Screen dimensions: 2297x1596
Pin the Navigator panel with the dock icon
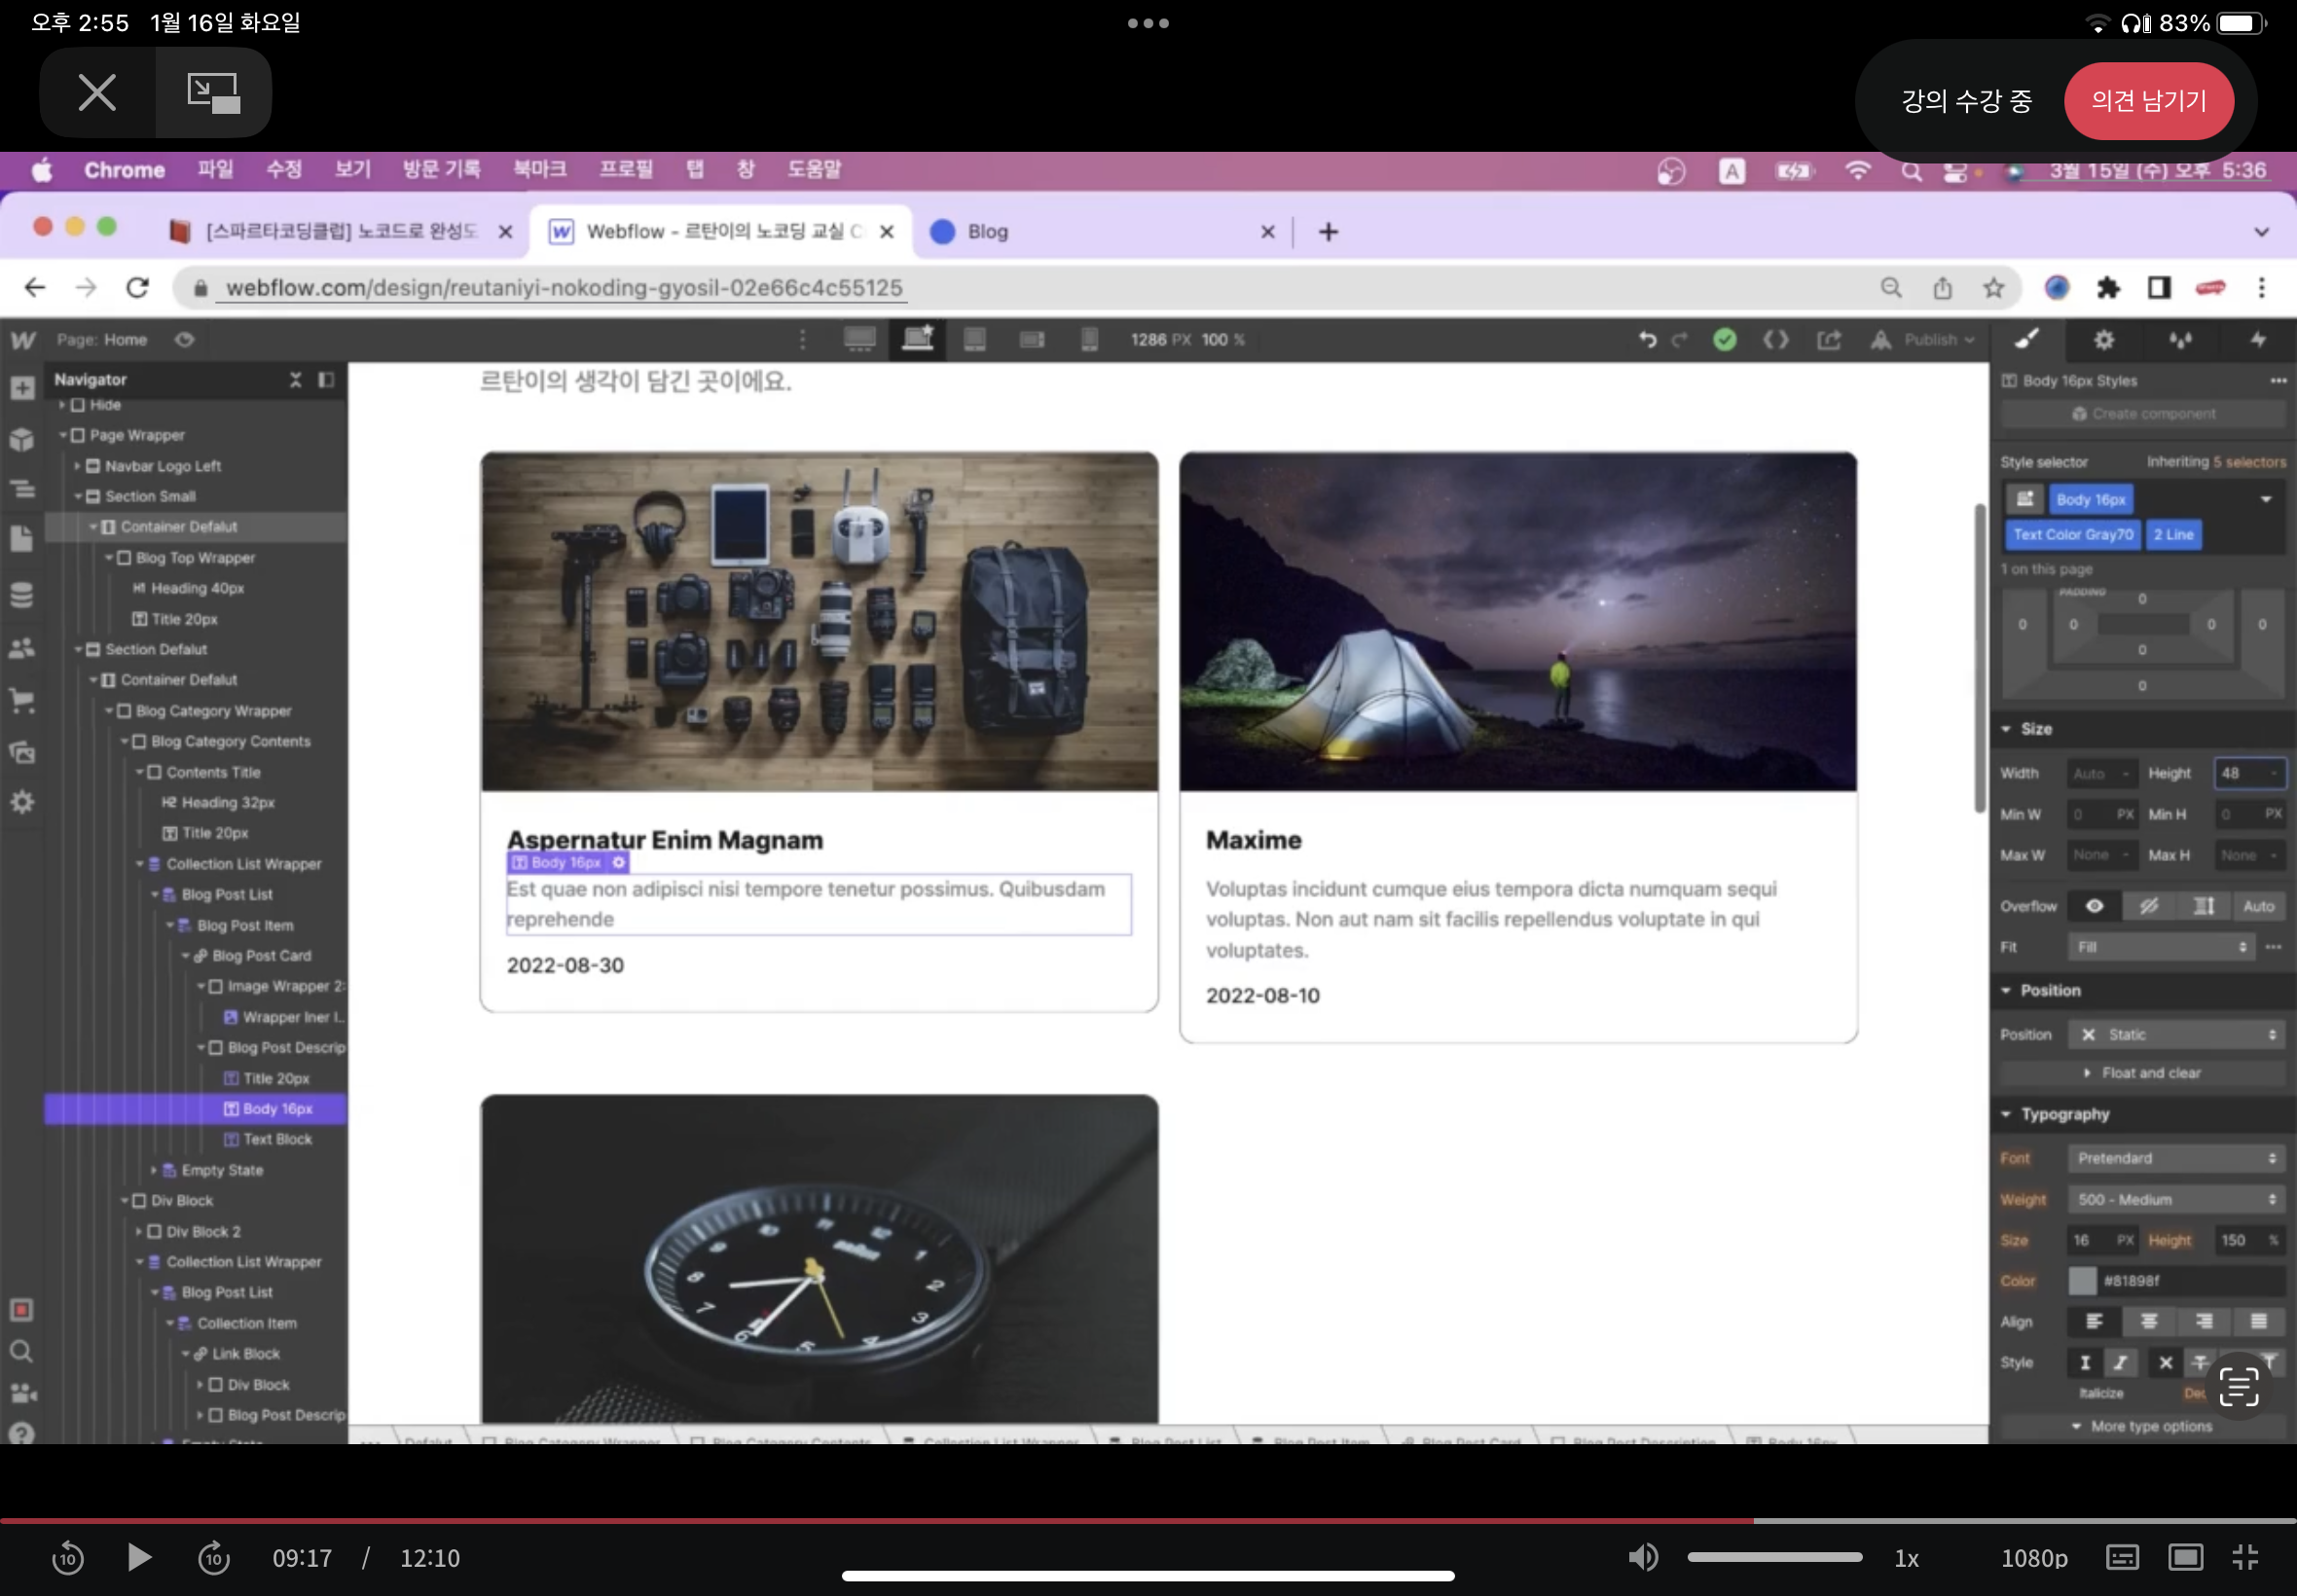(326, 380)
